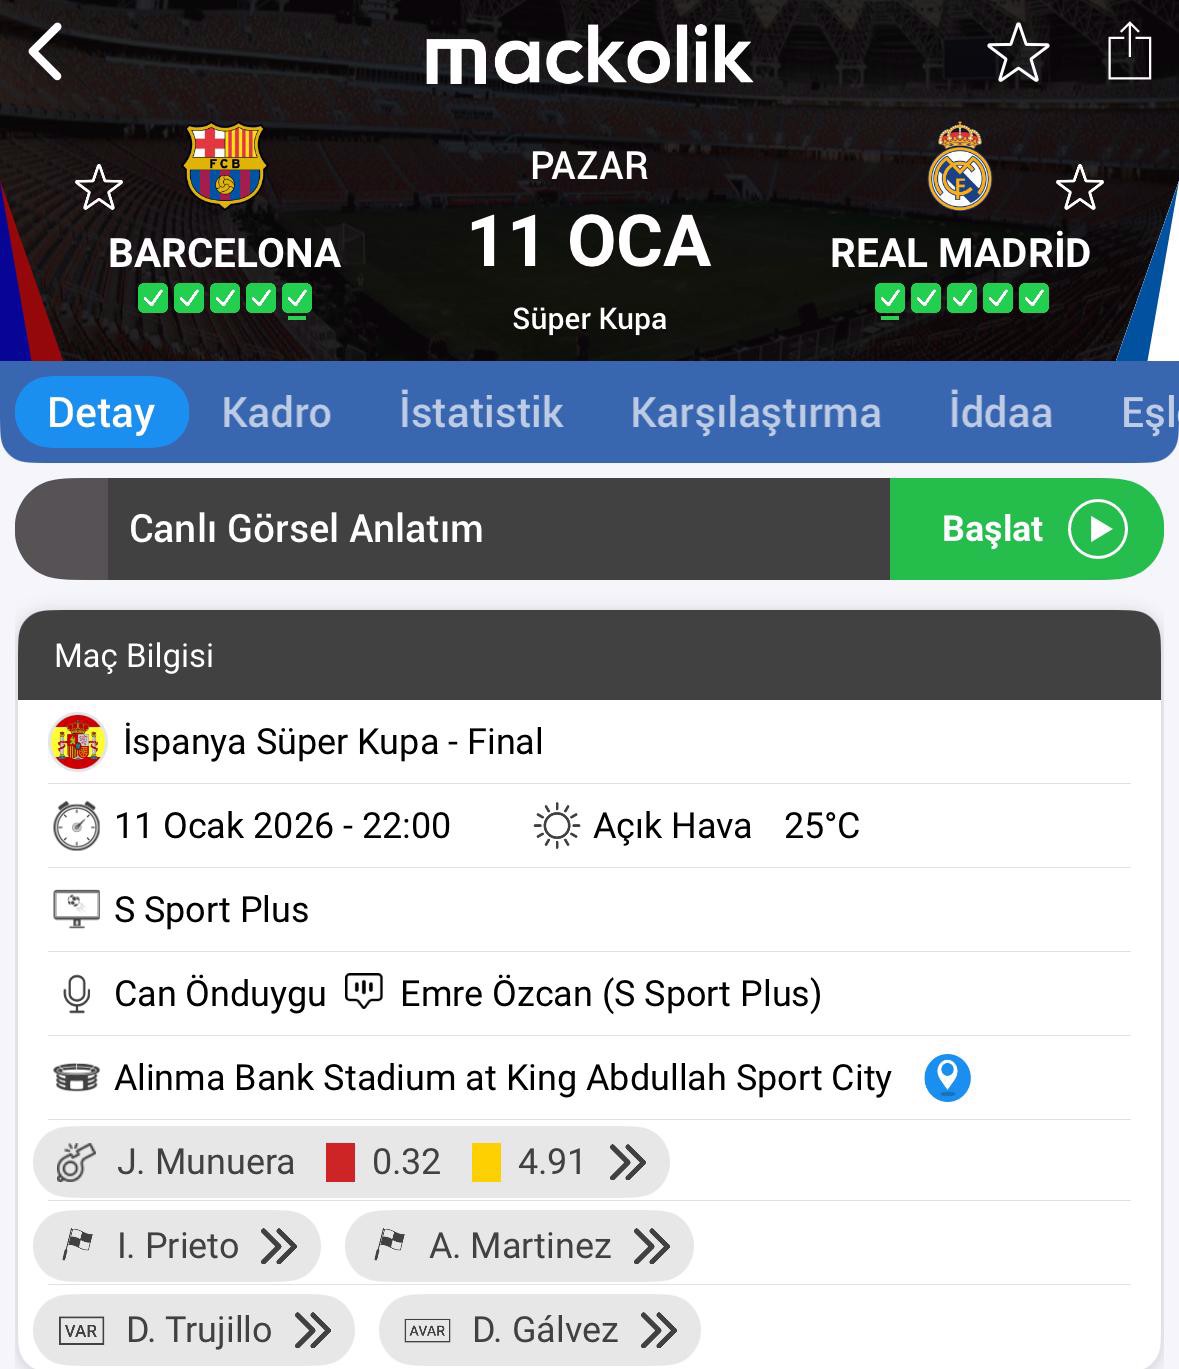Open İspanya Süper Kupa - Final link
1179x1369 pixels.
pyautogui.click(x=332, y=742)
